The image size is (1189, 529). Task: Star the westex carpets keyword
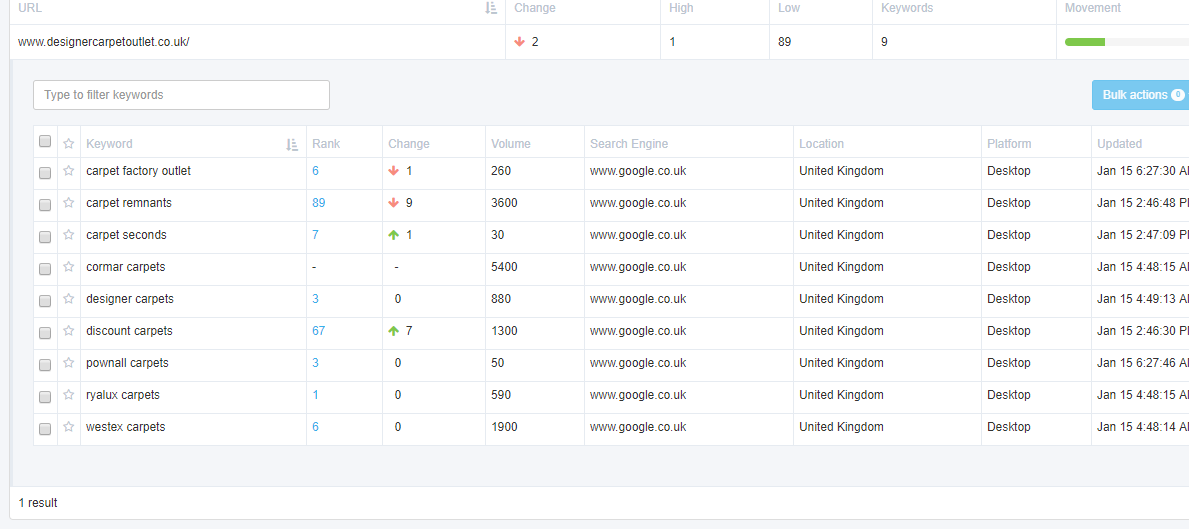pos(69,427)
